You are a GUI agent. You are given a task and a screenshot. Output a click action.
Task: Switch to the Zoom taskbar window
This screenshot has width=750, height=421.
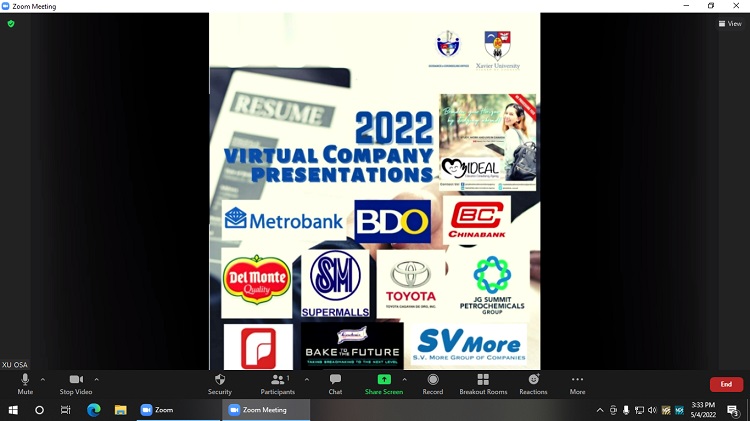178,410
